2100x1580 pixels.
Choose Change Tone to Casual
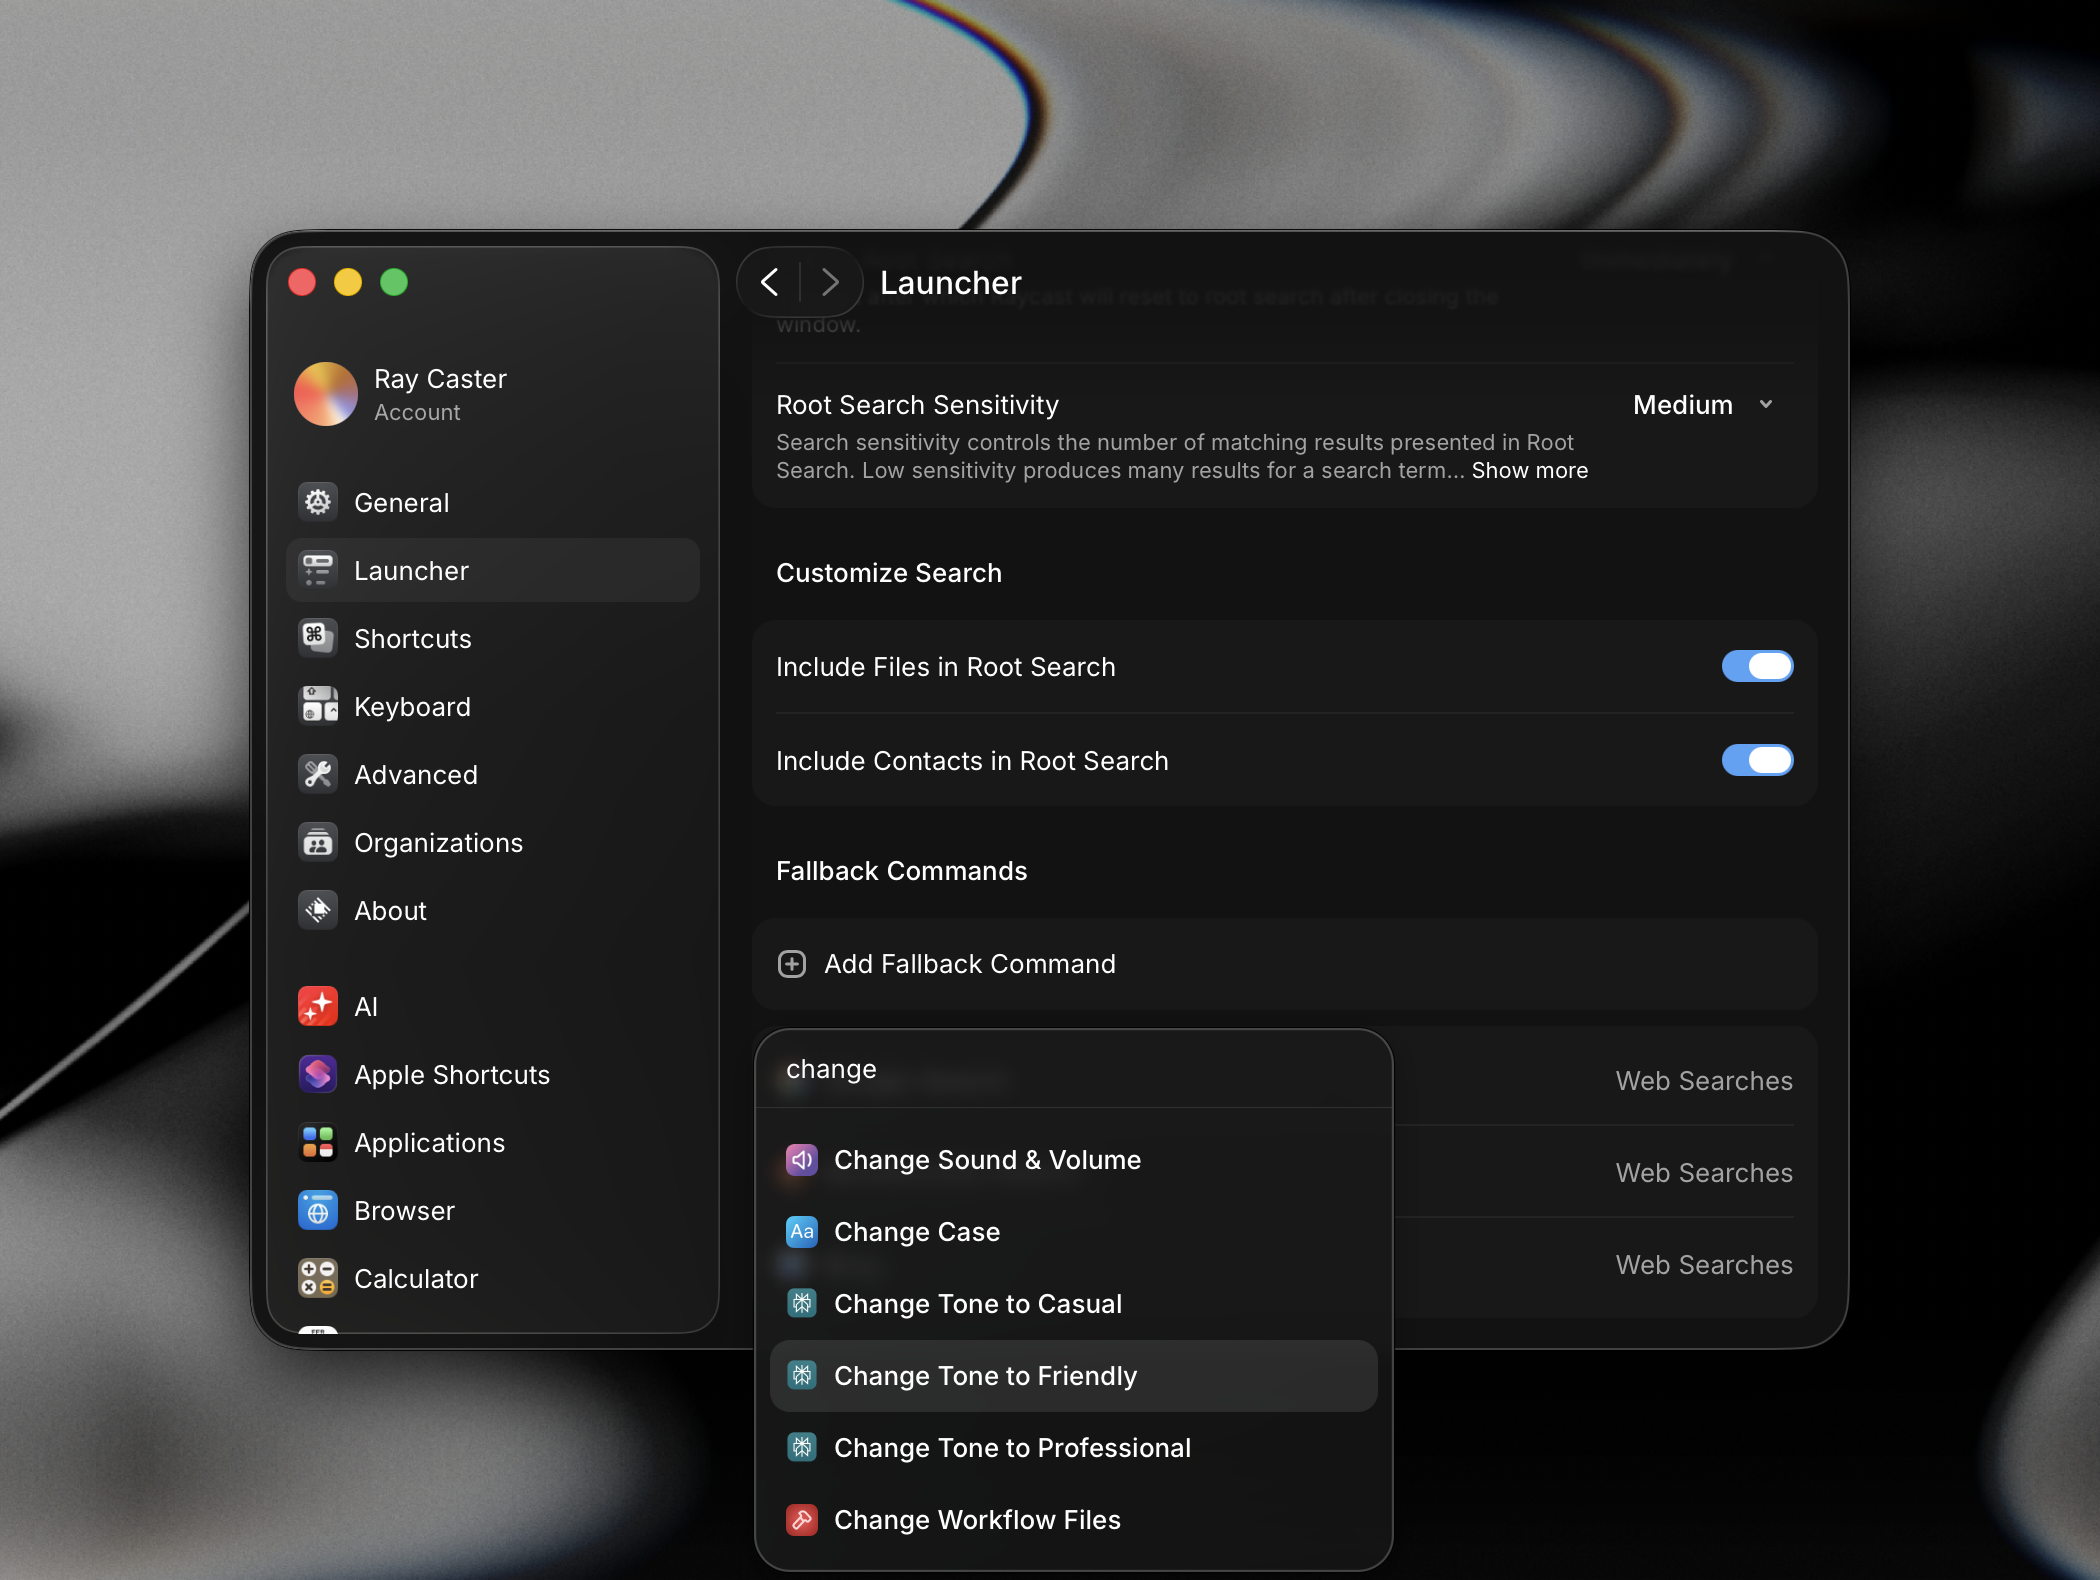(1074, 1304)
